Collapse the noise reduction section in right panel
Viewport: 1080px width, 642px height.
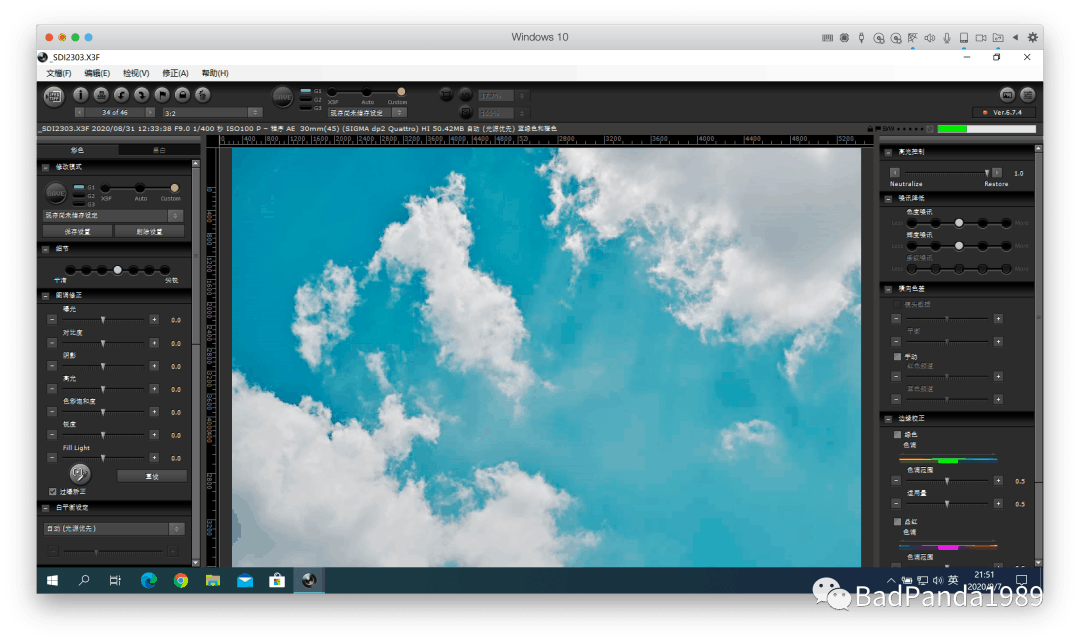point(888,198)
